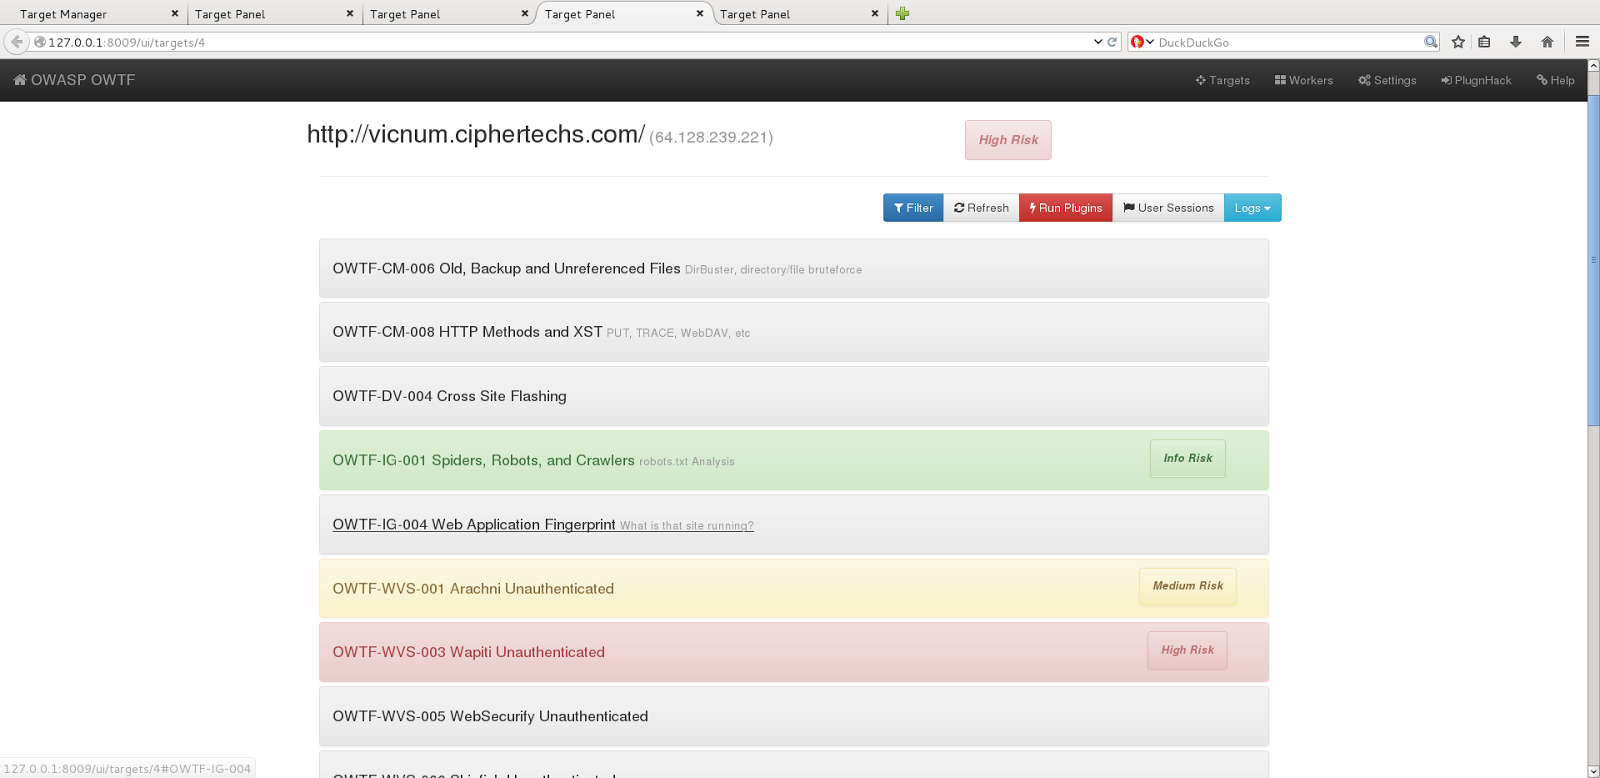Open the address bar history dropdown arrow
Viewport: 1600px width, 778px height.
[x=1098, y=42]
